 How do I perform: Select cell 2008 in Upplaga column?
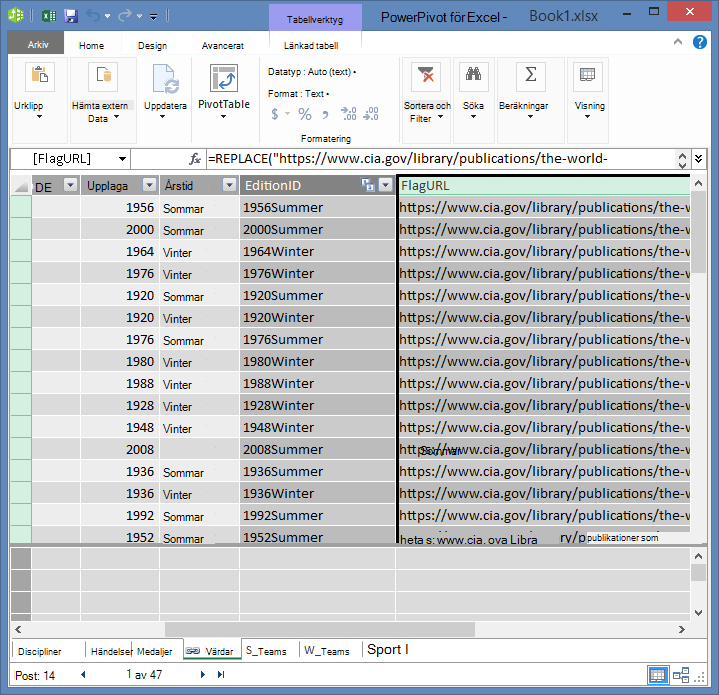tap(120, 450)
